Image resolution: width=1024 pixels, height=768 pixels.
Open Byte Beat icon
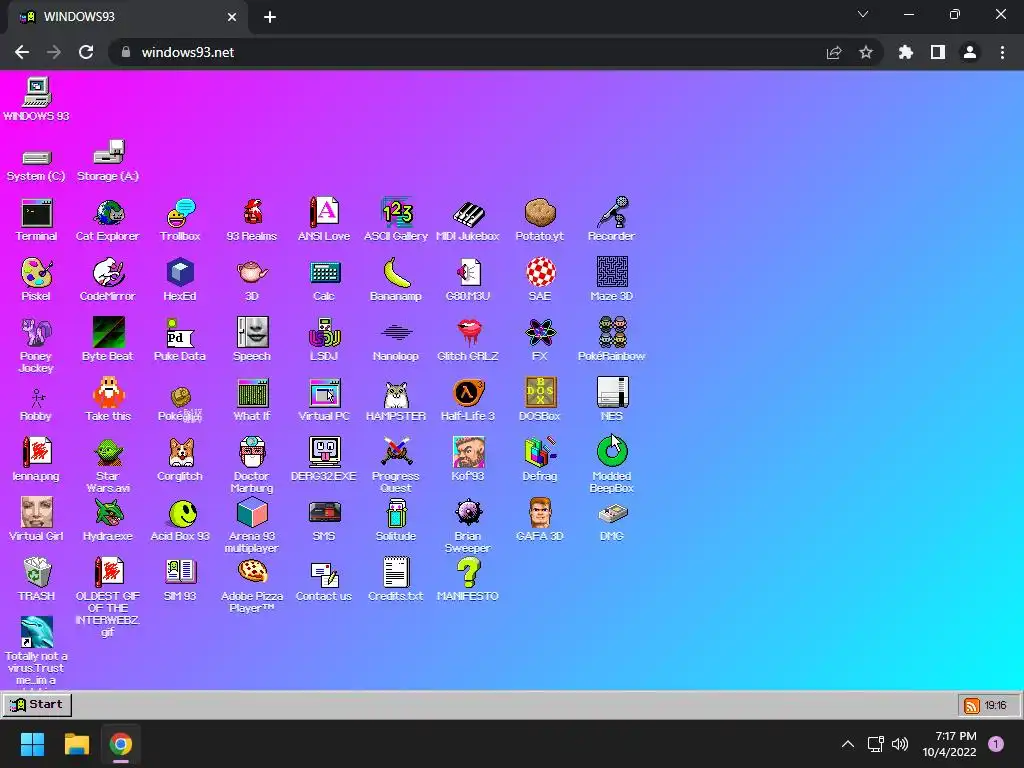click(x=108, y=334)
